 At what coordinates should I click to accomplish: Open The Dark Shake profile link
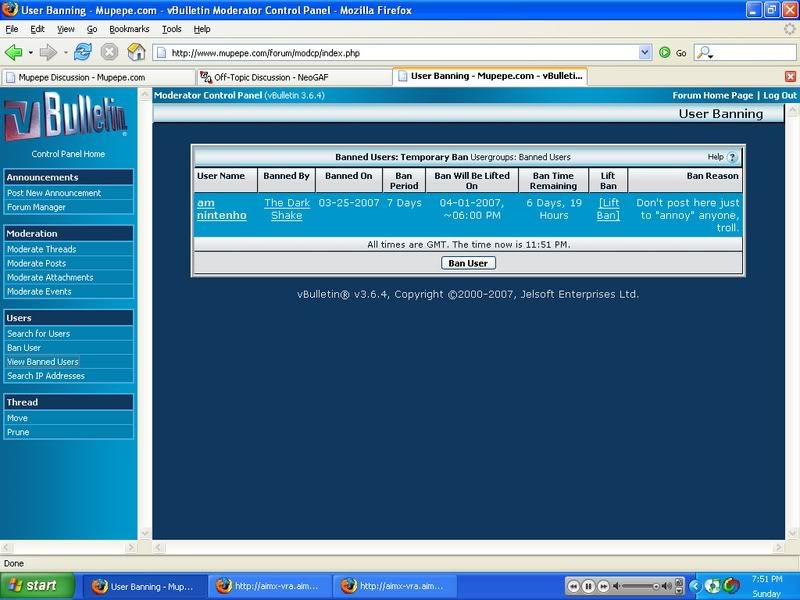287,209
